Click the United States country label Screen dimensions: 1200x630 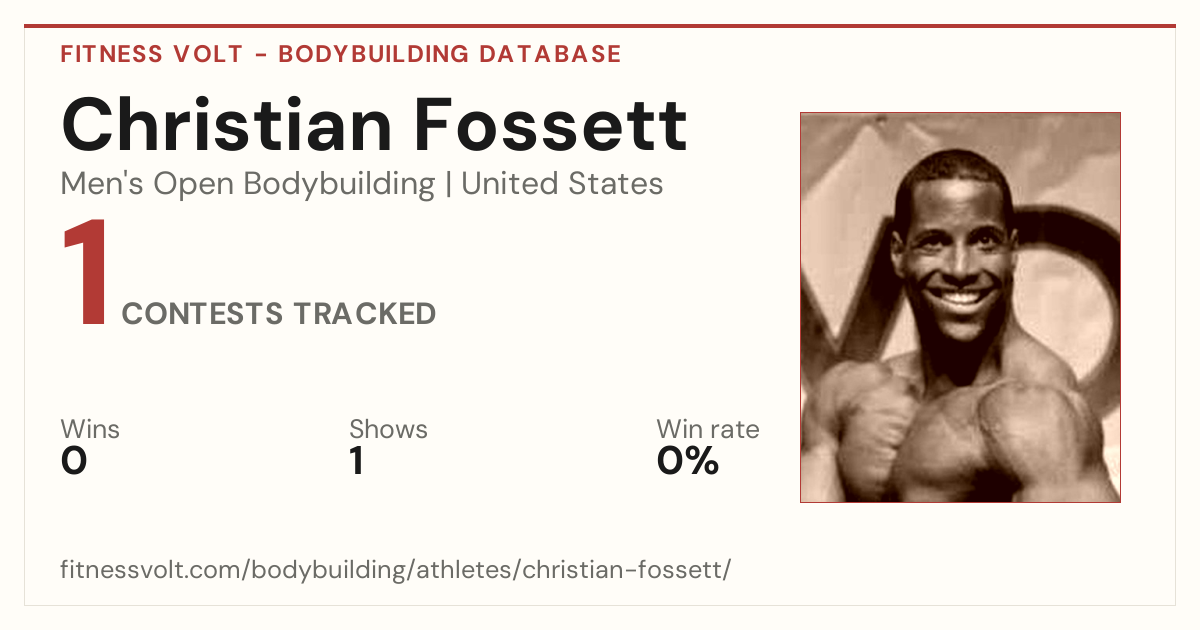click(562, 184)
